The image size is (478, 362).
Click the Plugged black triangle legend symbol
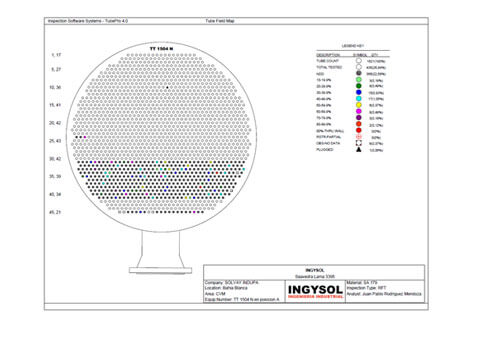tap(359, 150)
